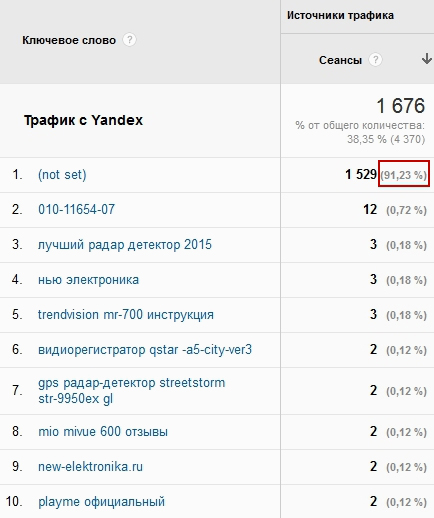Open keyword нью электроника
This screenshot has height=518, width=434.
tap(88, 279)
